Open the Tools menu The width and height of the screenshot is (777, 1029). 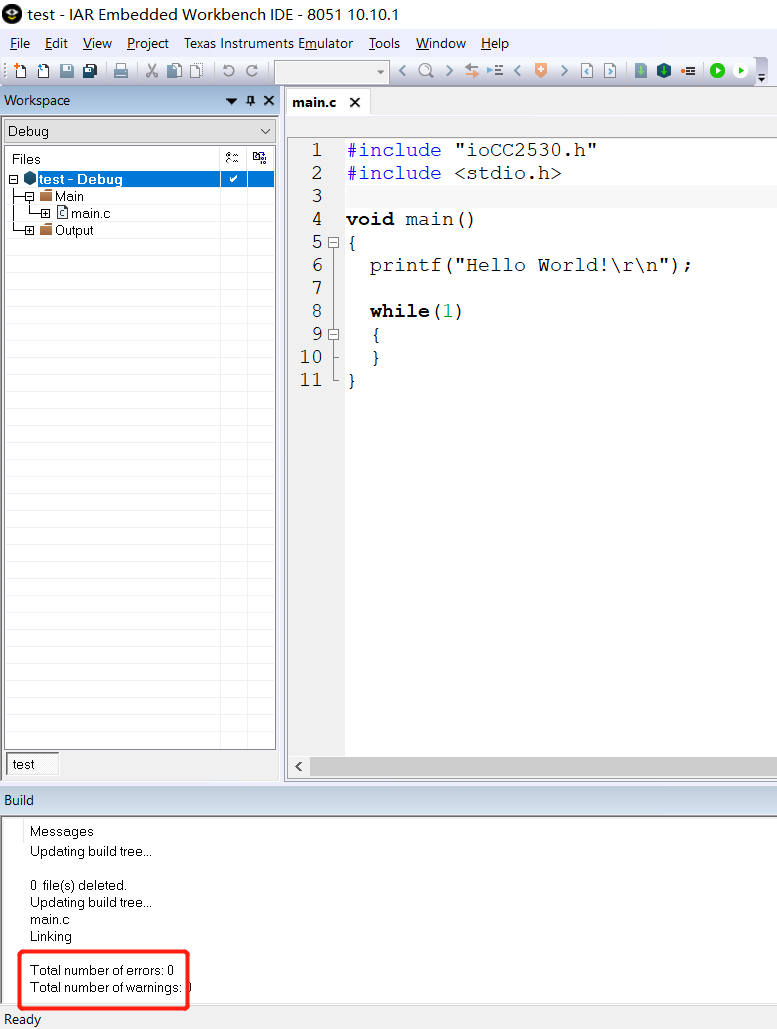(384, 43)
